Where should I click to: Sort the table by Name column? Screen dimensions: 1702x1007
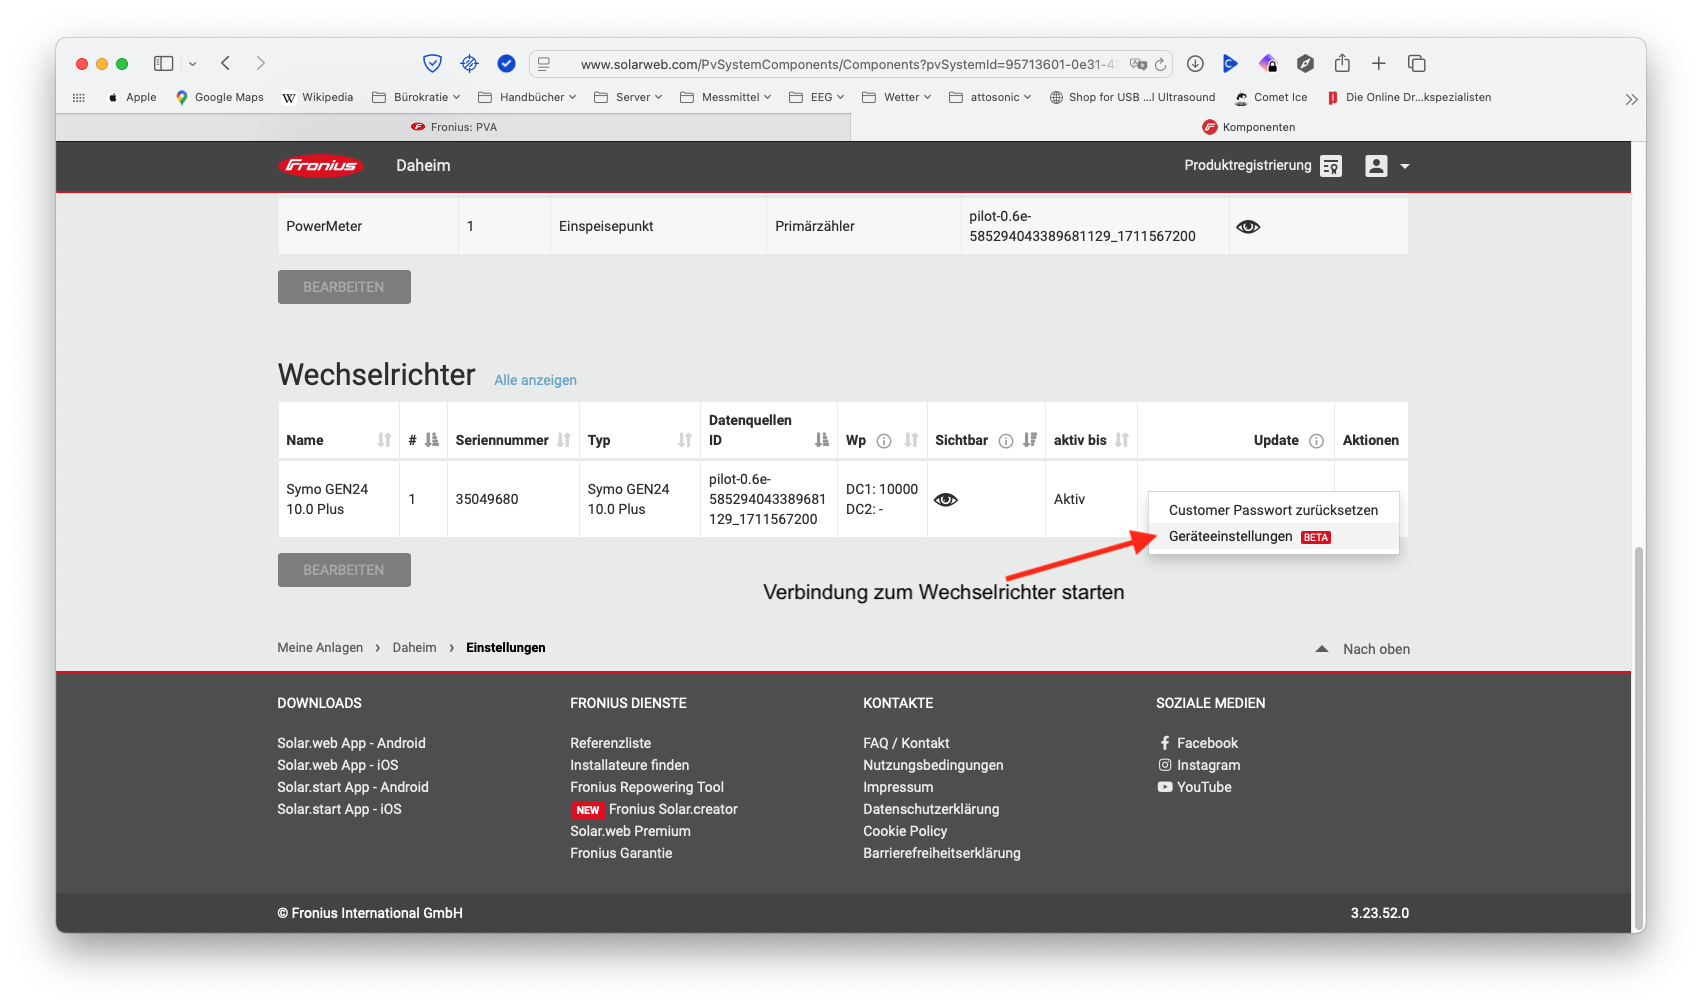[384, 440]
